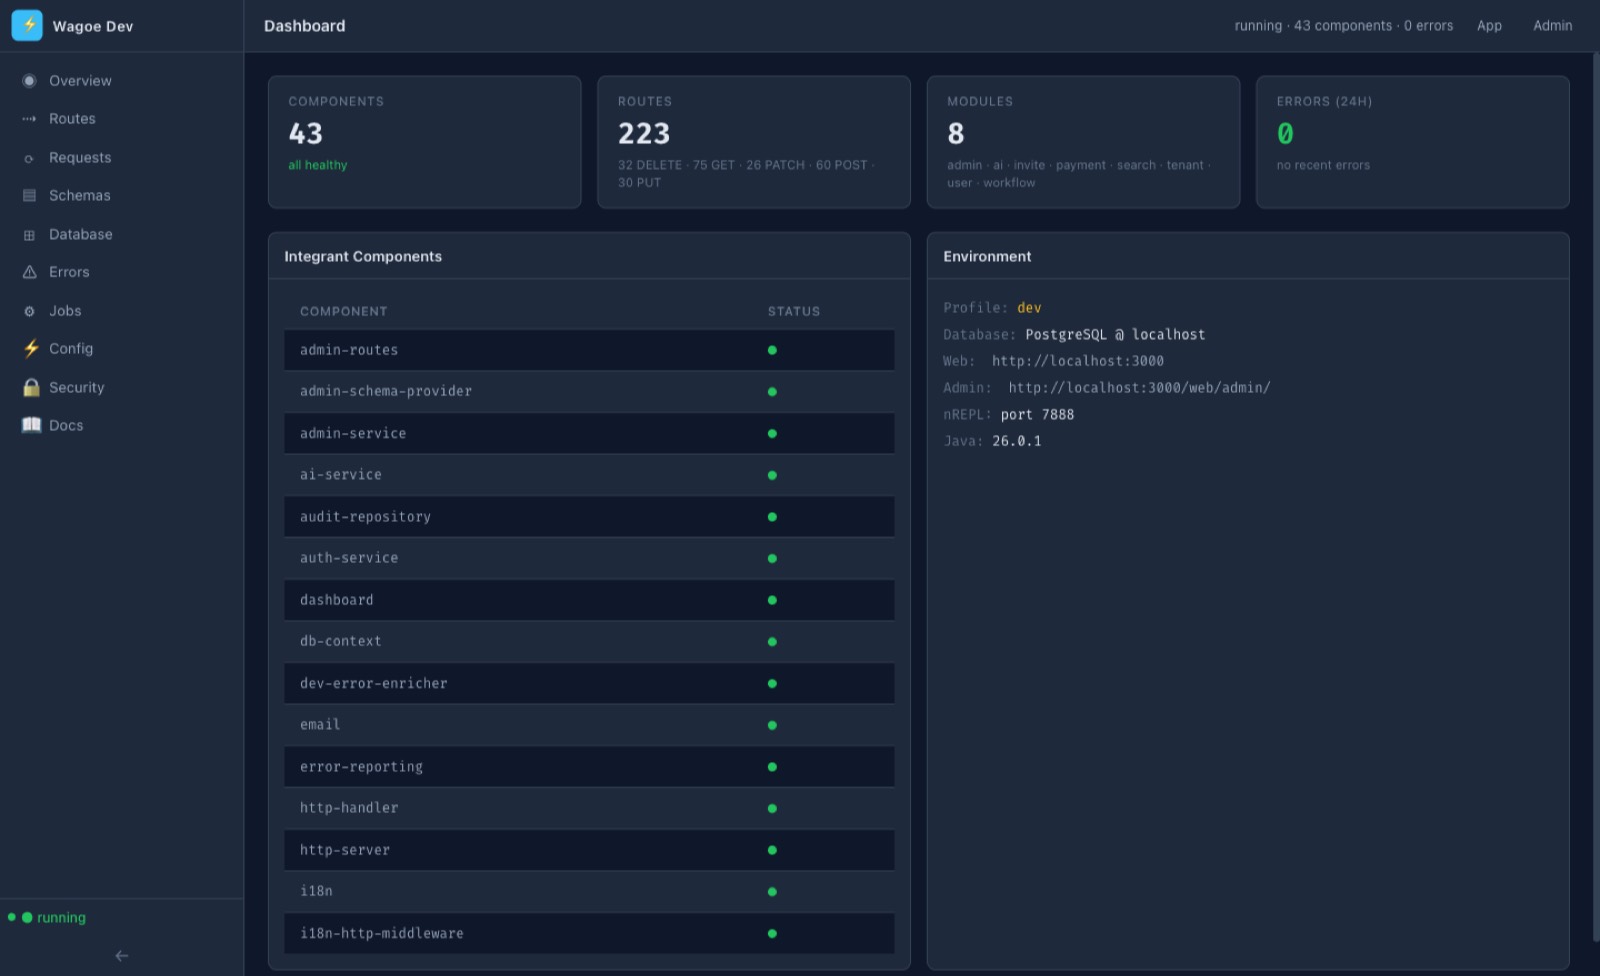Collapse the sidebar with the left arrow
Image resolution: width=1600 pixels, height=976 pixels.
coord(121,956)
